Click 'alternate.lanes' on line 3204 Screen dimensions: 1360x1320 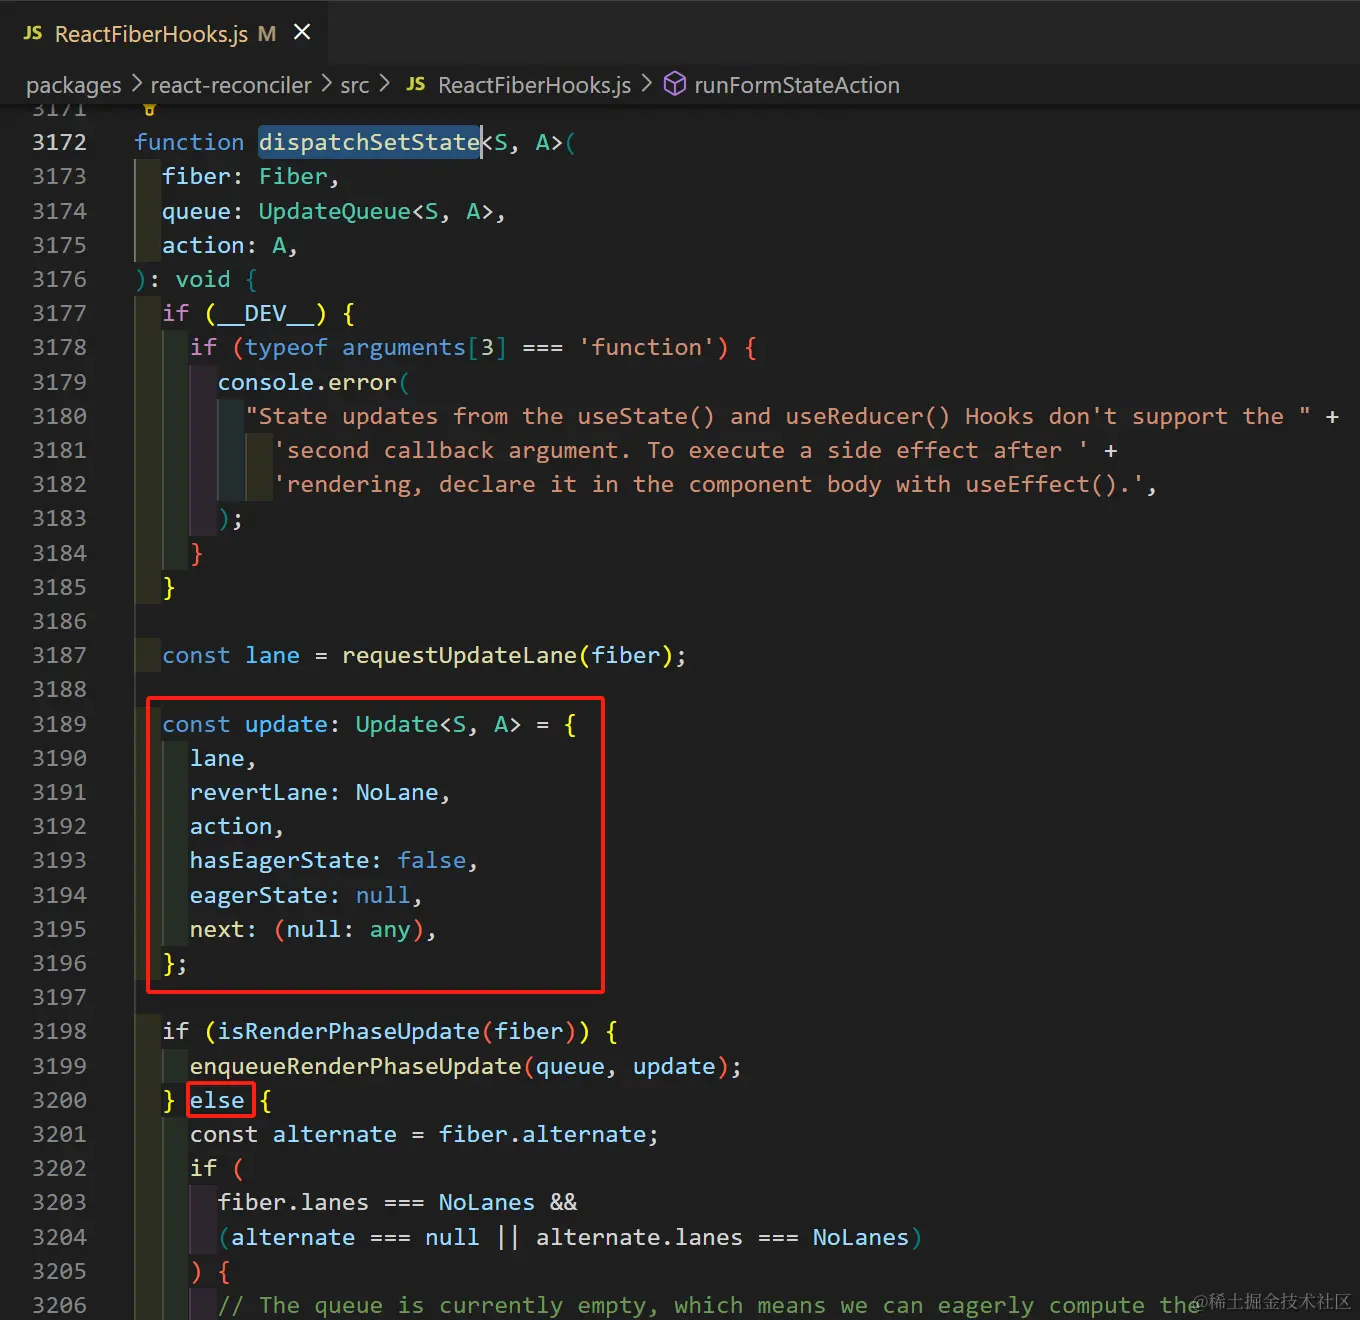pos(639,1237)
